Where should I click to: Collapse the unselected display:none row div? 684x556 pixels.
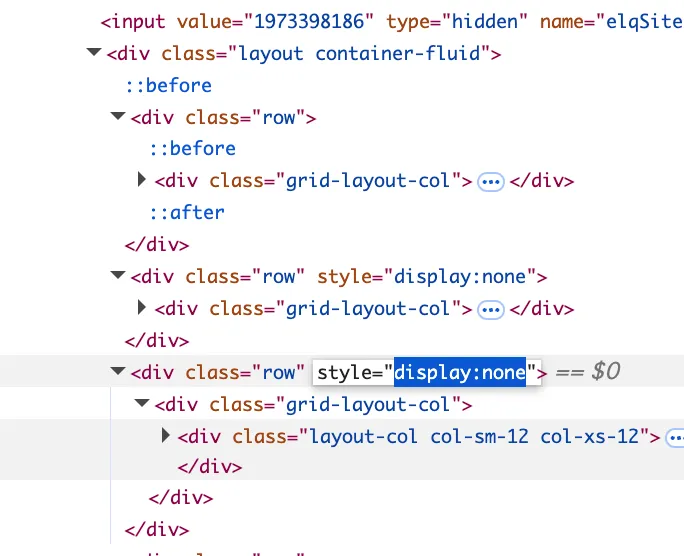tap(118, 277)
